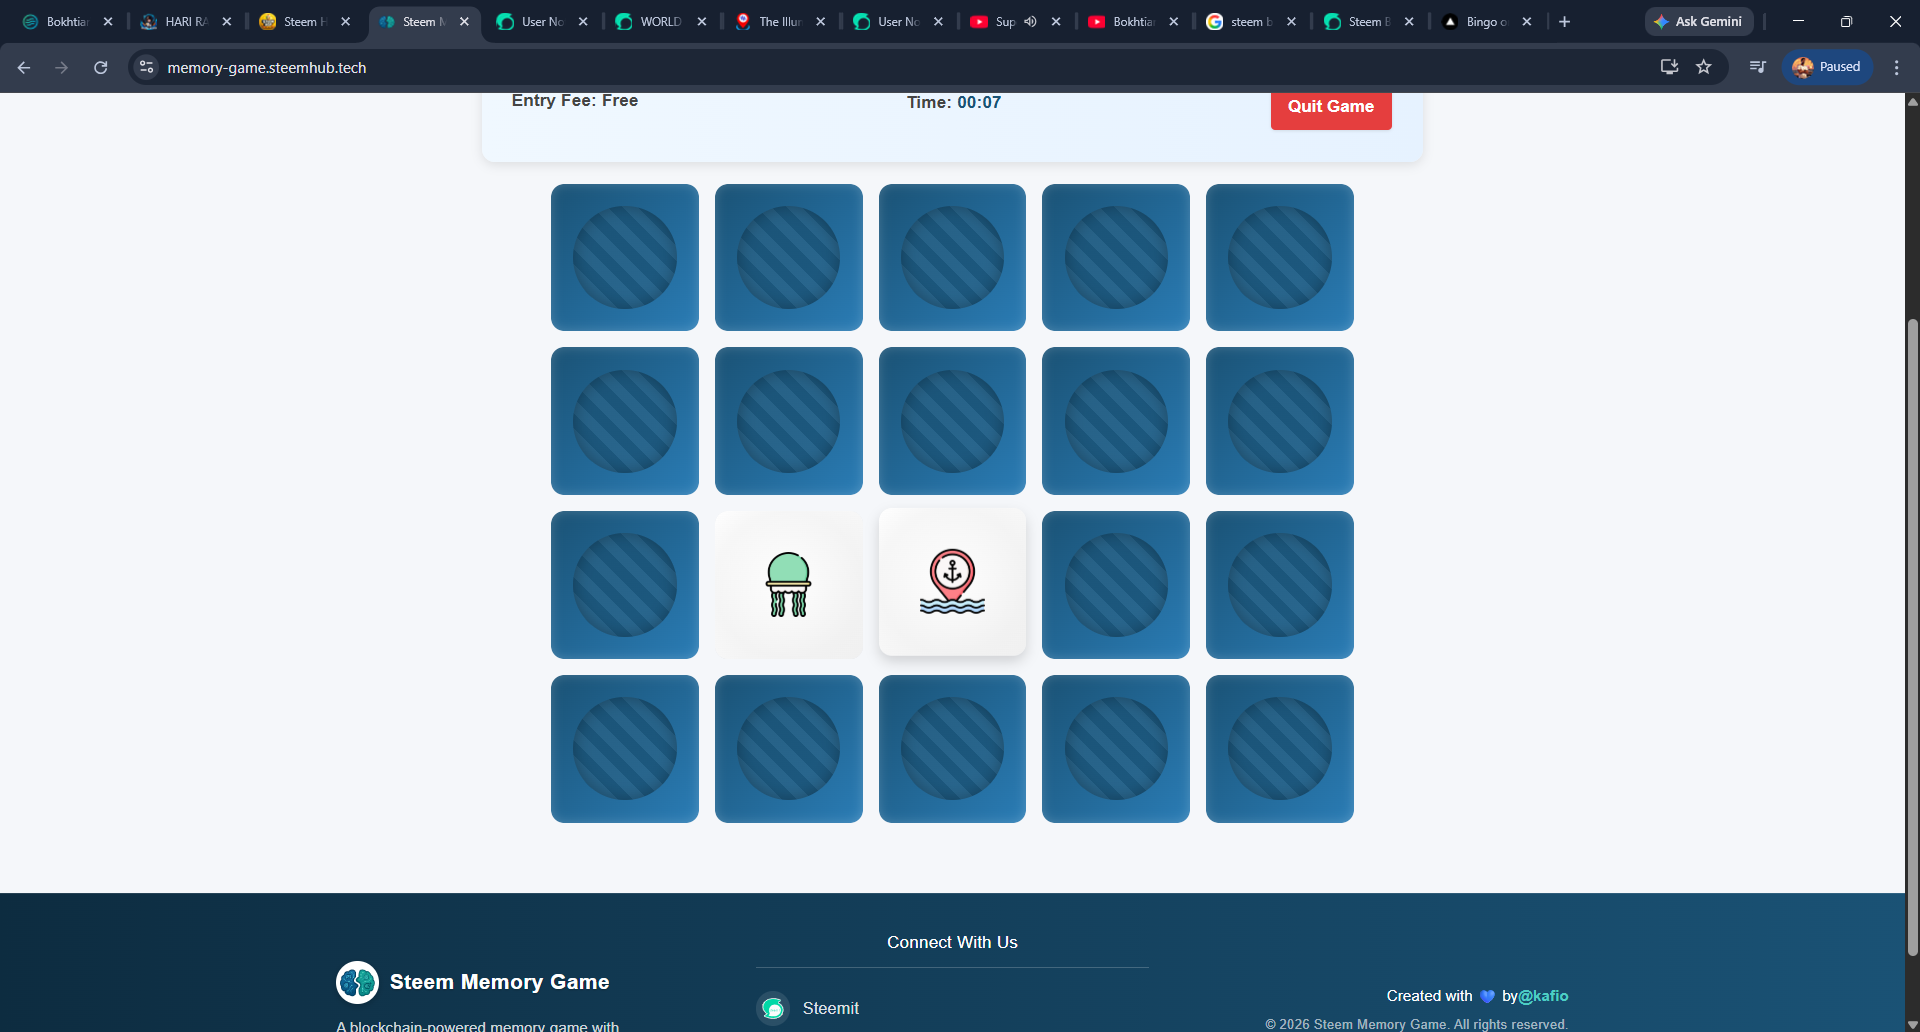Flip the card directly right of the anchor

pos(1116,585)
